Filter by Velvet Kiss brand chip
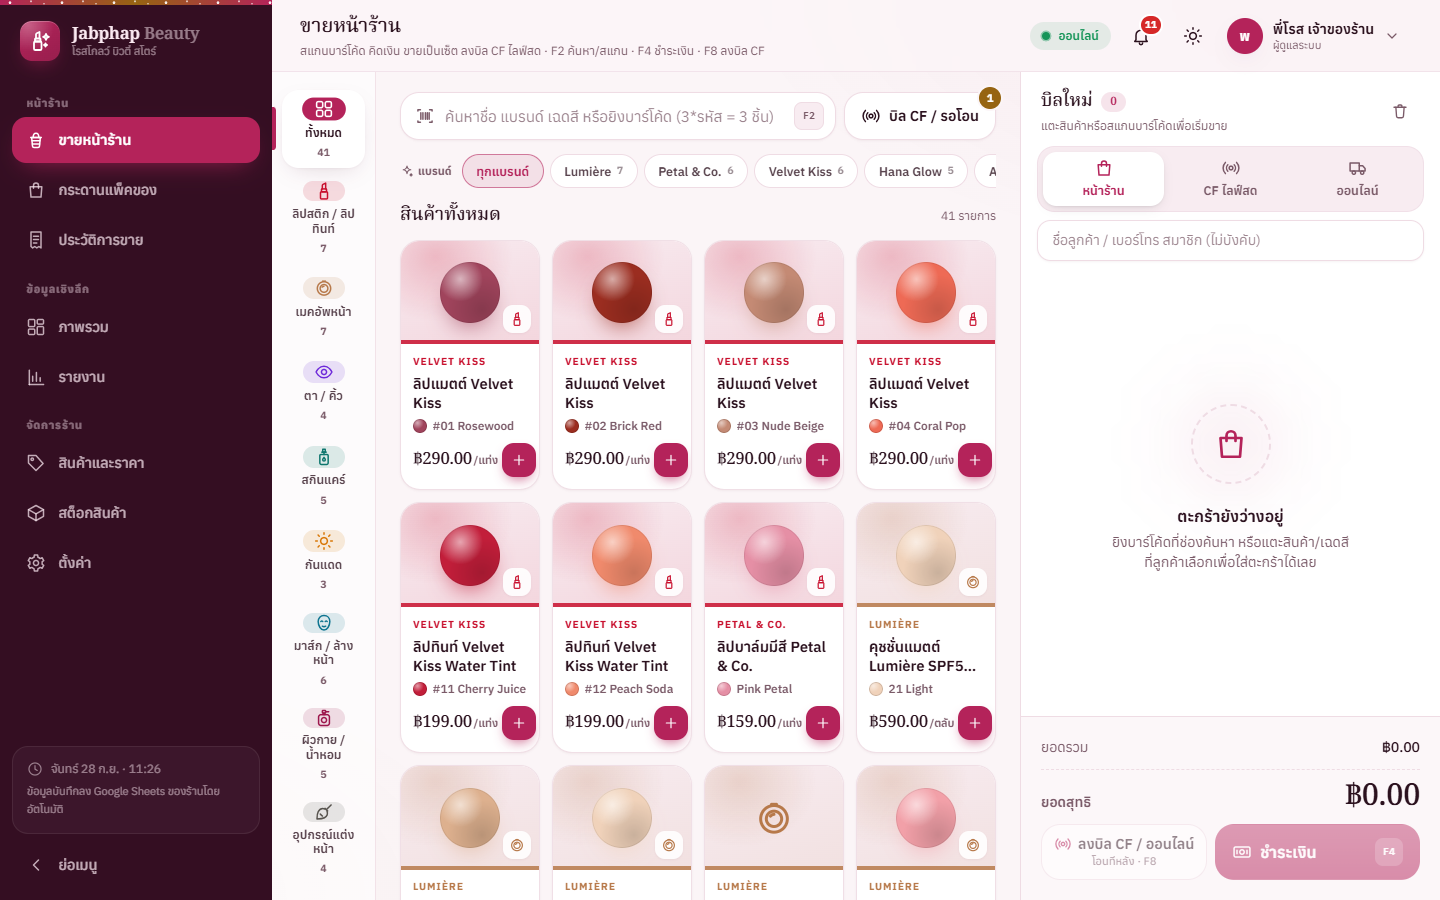Image resolution: width=1440 pixels, height=900 pixels. coord(806,171)
